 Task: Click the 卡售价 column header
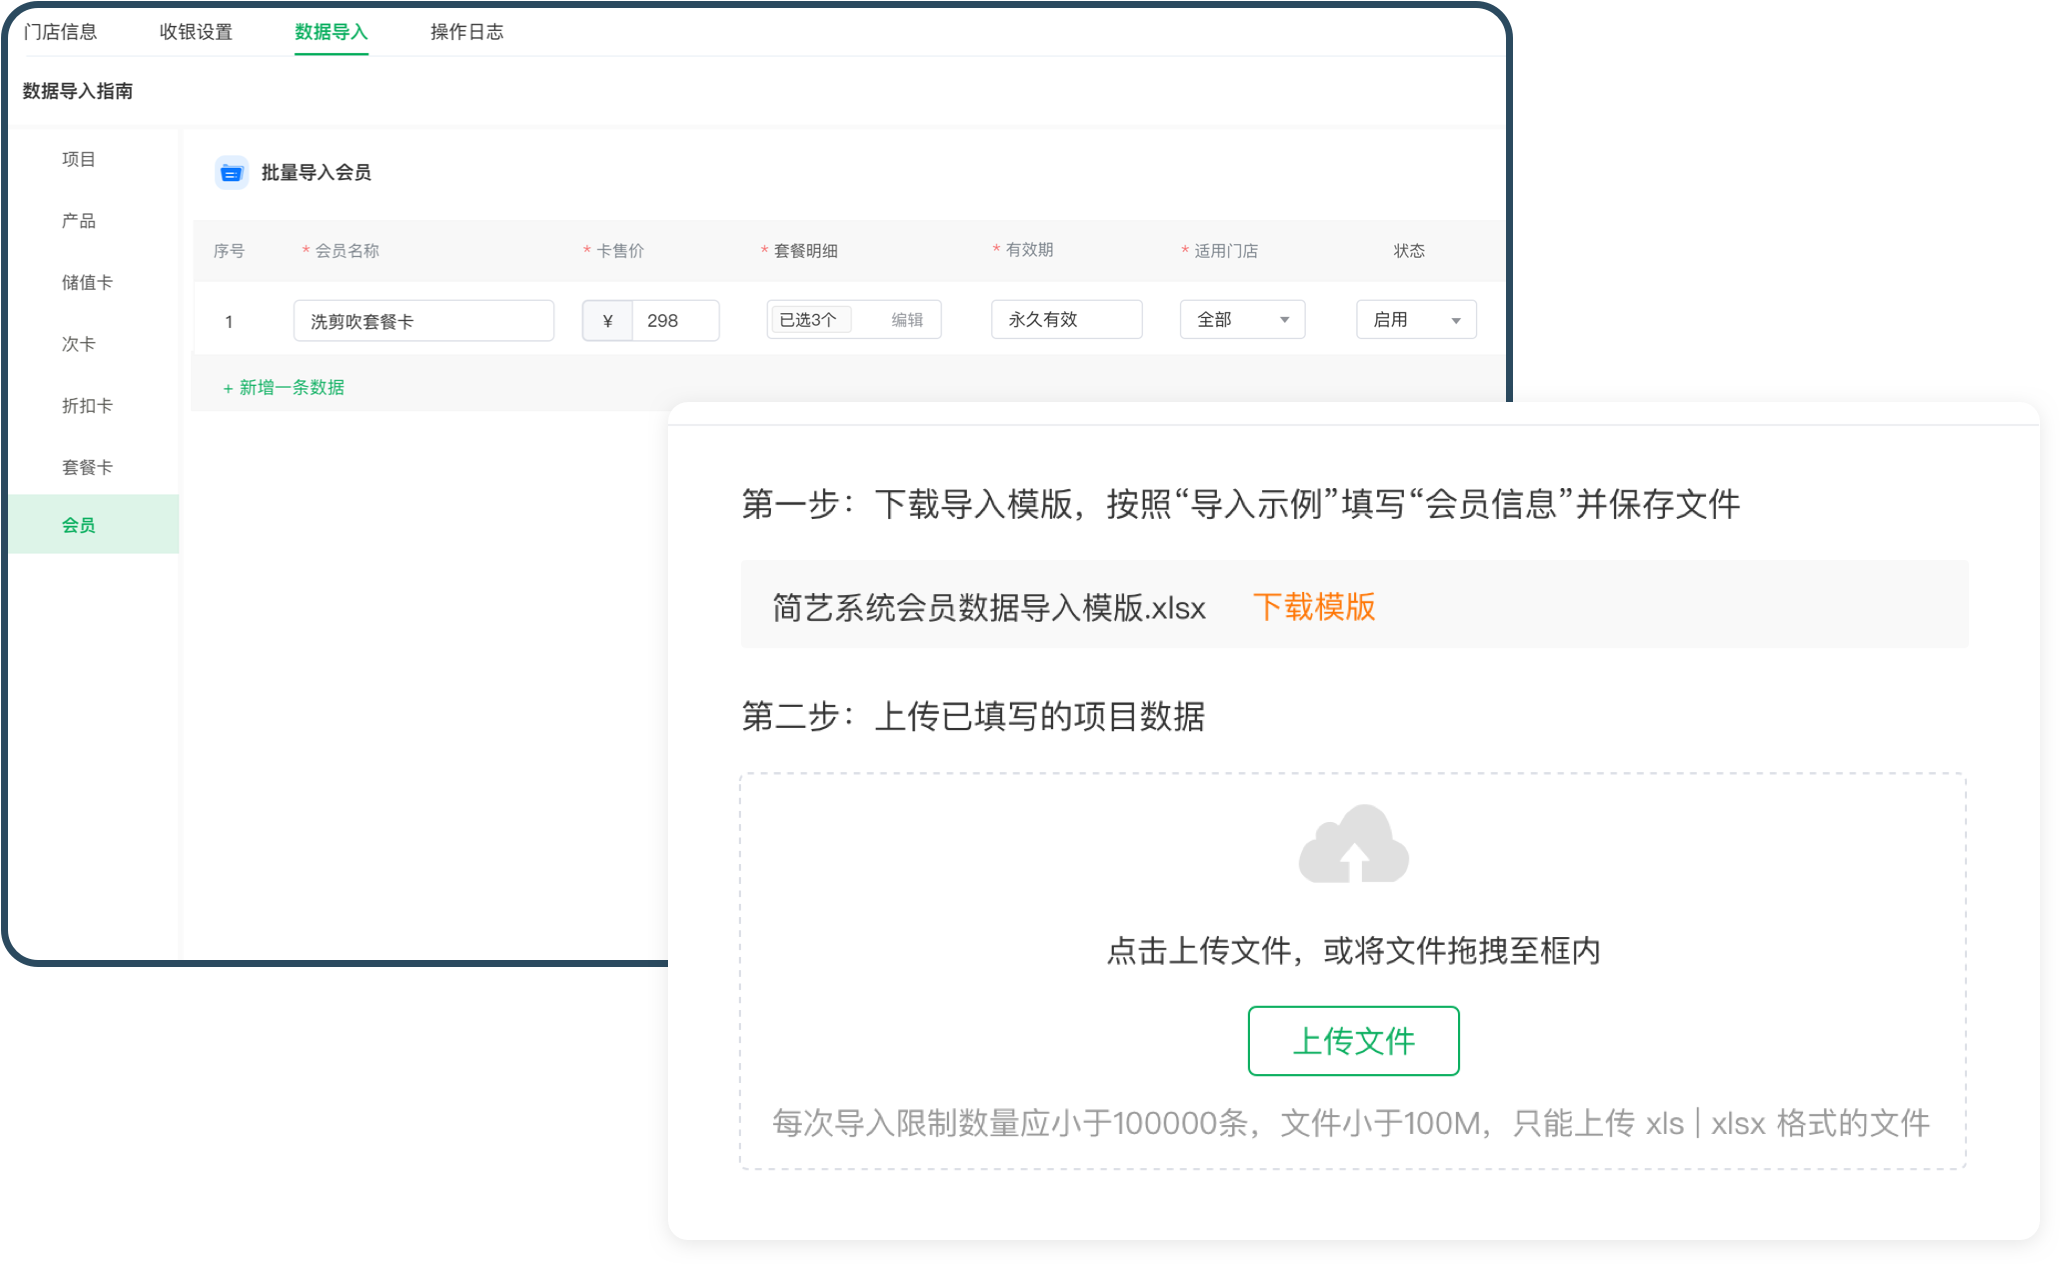tap(620, 251)
